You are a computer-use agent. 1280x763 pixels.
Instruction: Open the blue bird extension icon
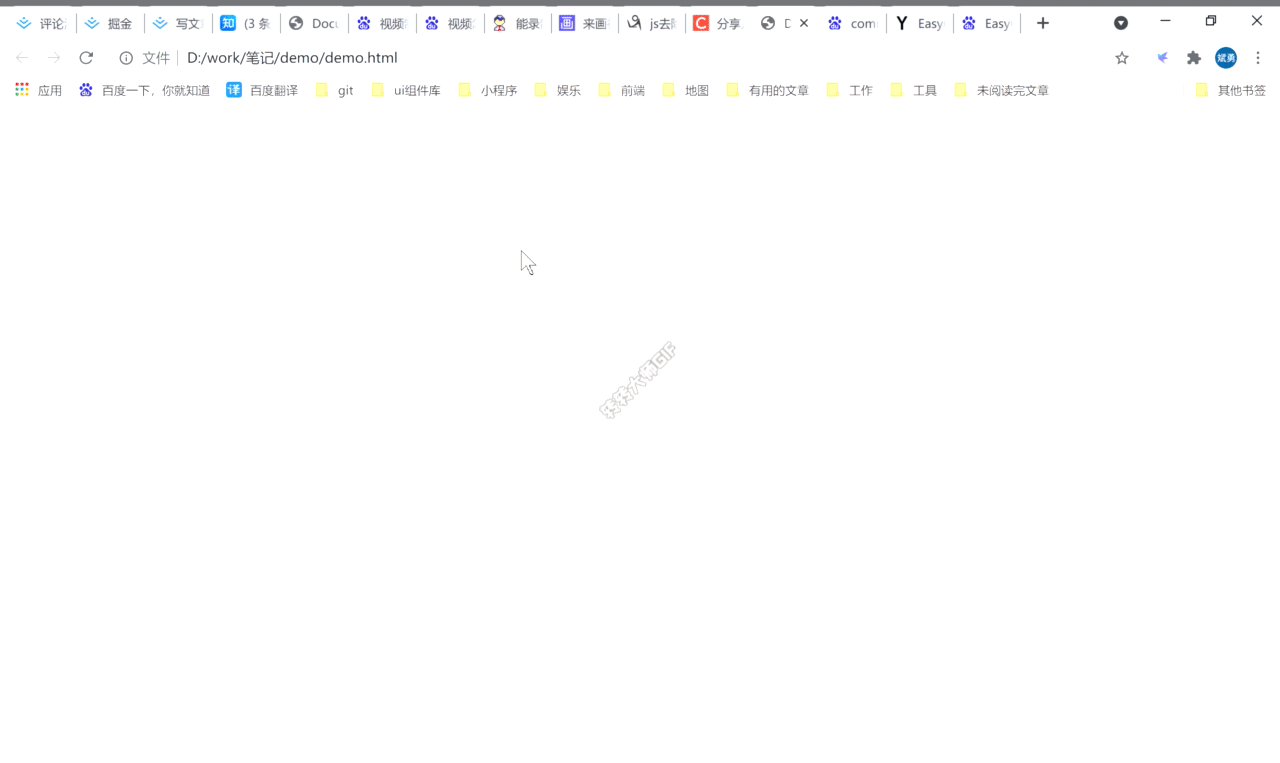click(1162, 58)
